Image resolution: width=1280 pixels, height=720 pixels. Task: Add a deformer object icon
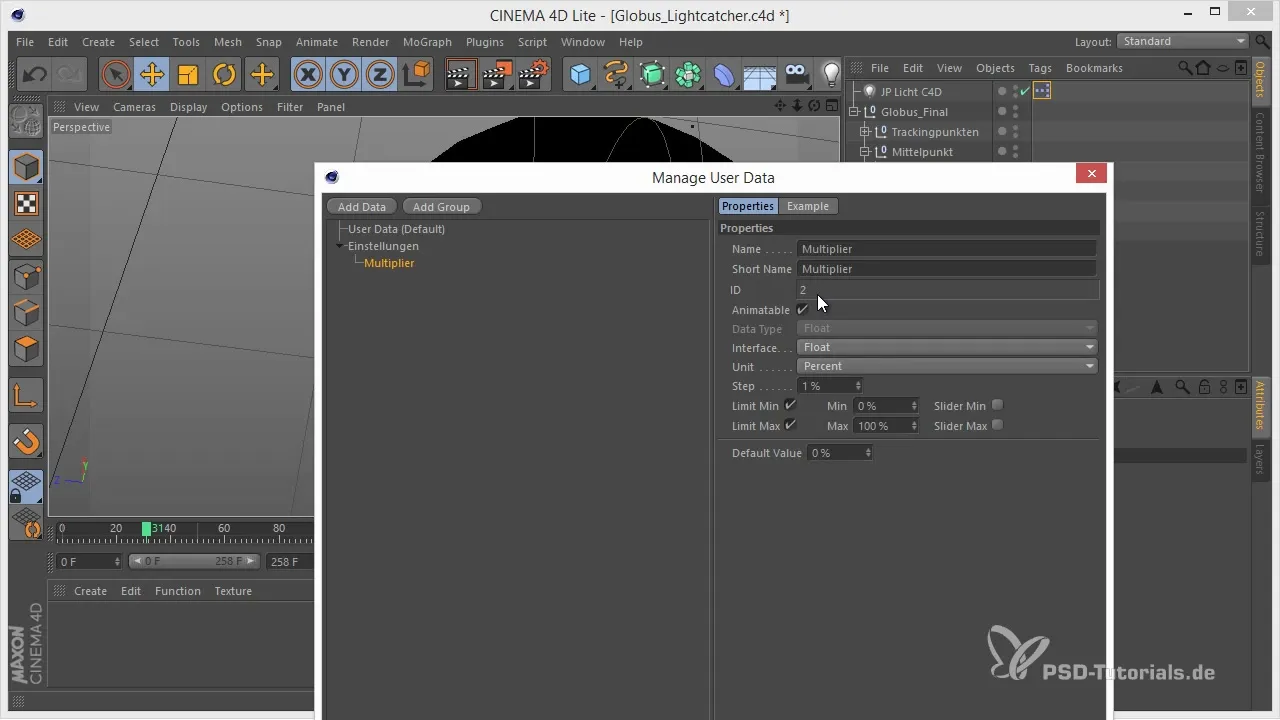point(724,74)
